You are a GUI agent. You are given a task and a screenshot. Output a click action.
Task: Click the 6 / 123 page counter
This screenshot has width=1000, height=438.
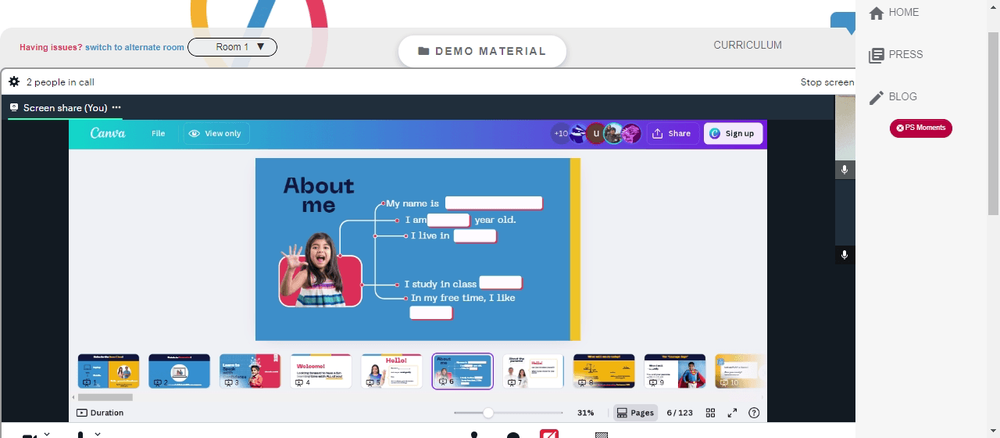(x=679, y=413)
